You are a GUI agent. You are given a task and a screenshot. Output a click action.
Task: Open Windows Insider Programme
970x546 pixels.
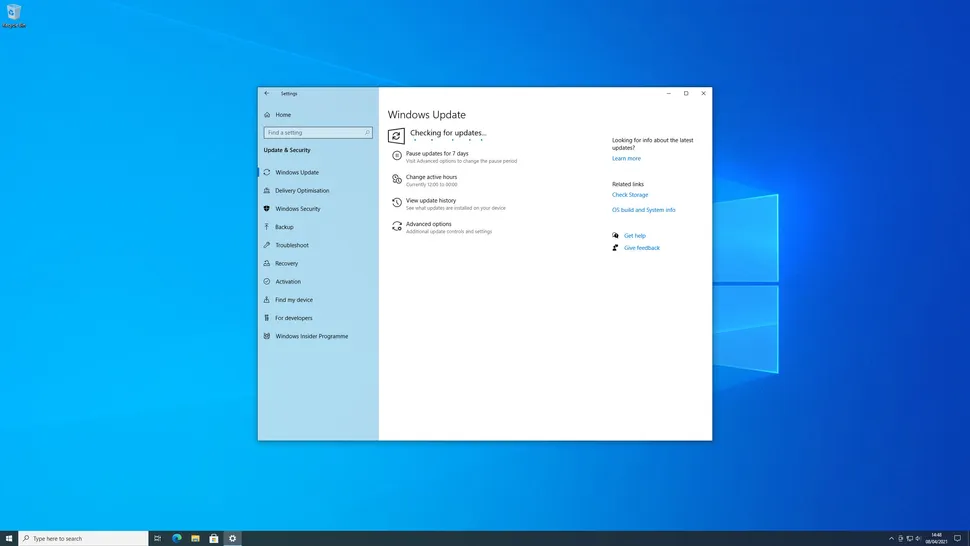(x=311, y=336)
